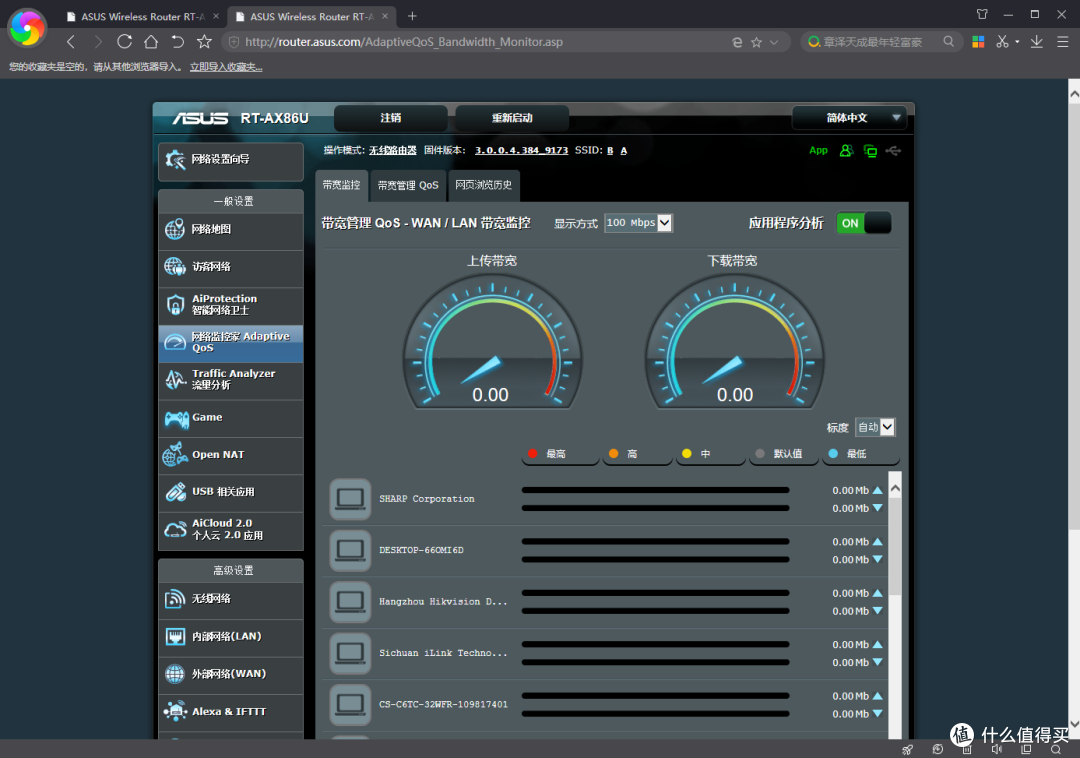
Task: Open browser downloads icon
Action: click(x=1036, y=42)
